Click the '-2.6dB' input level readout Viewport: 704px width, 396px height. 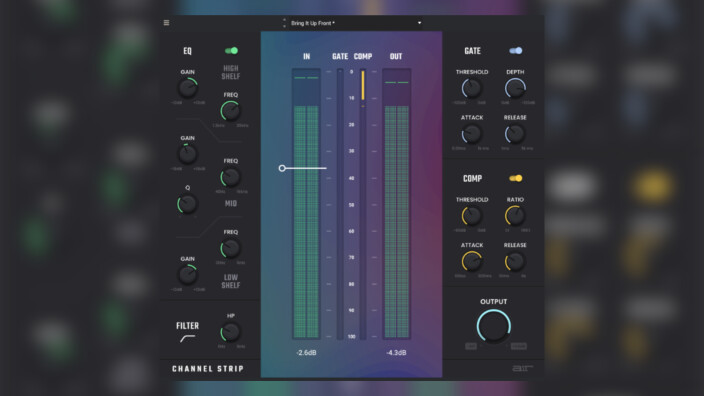coord(306,352)
